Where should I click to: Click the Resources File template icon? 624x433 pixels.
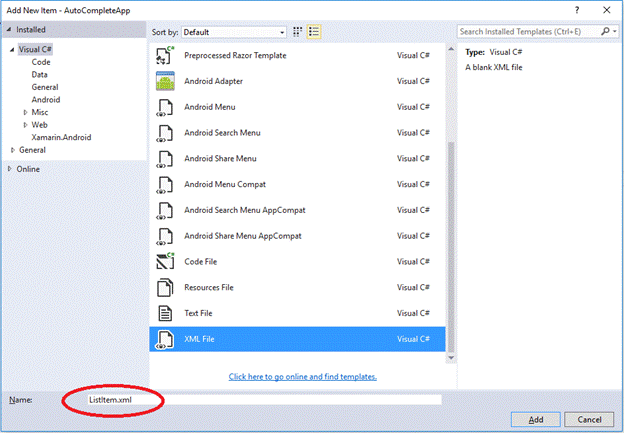[165, 287]
